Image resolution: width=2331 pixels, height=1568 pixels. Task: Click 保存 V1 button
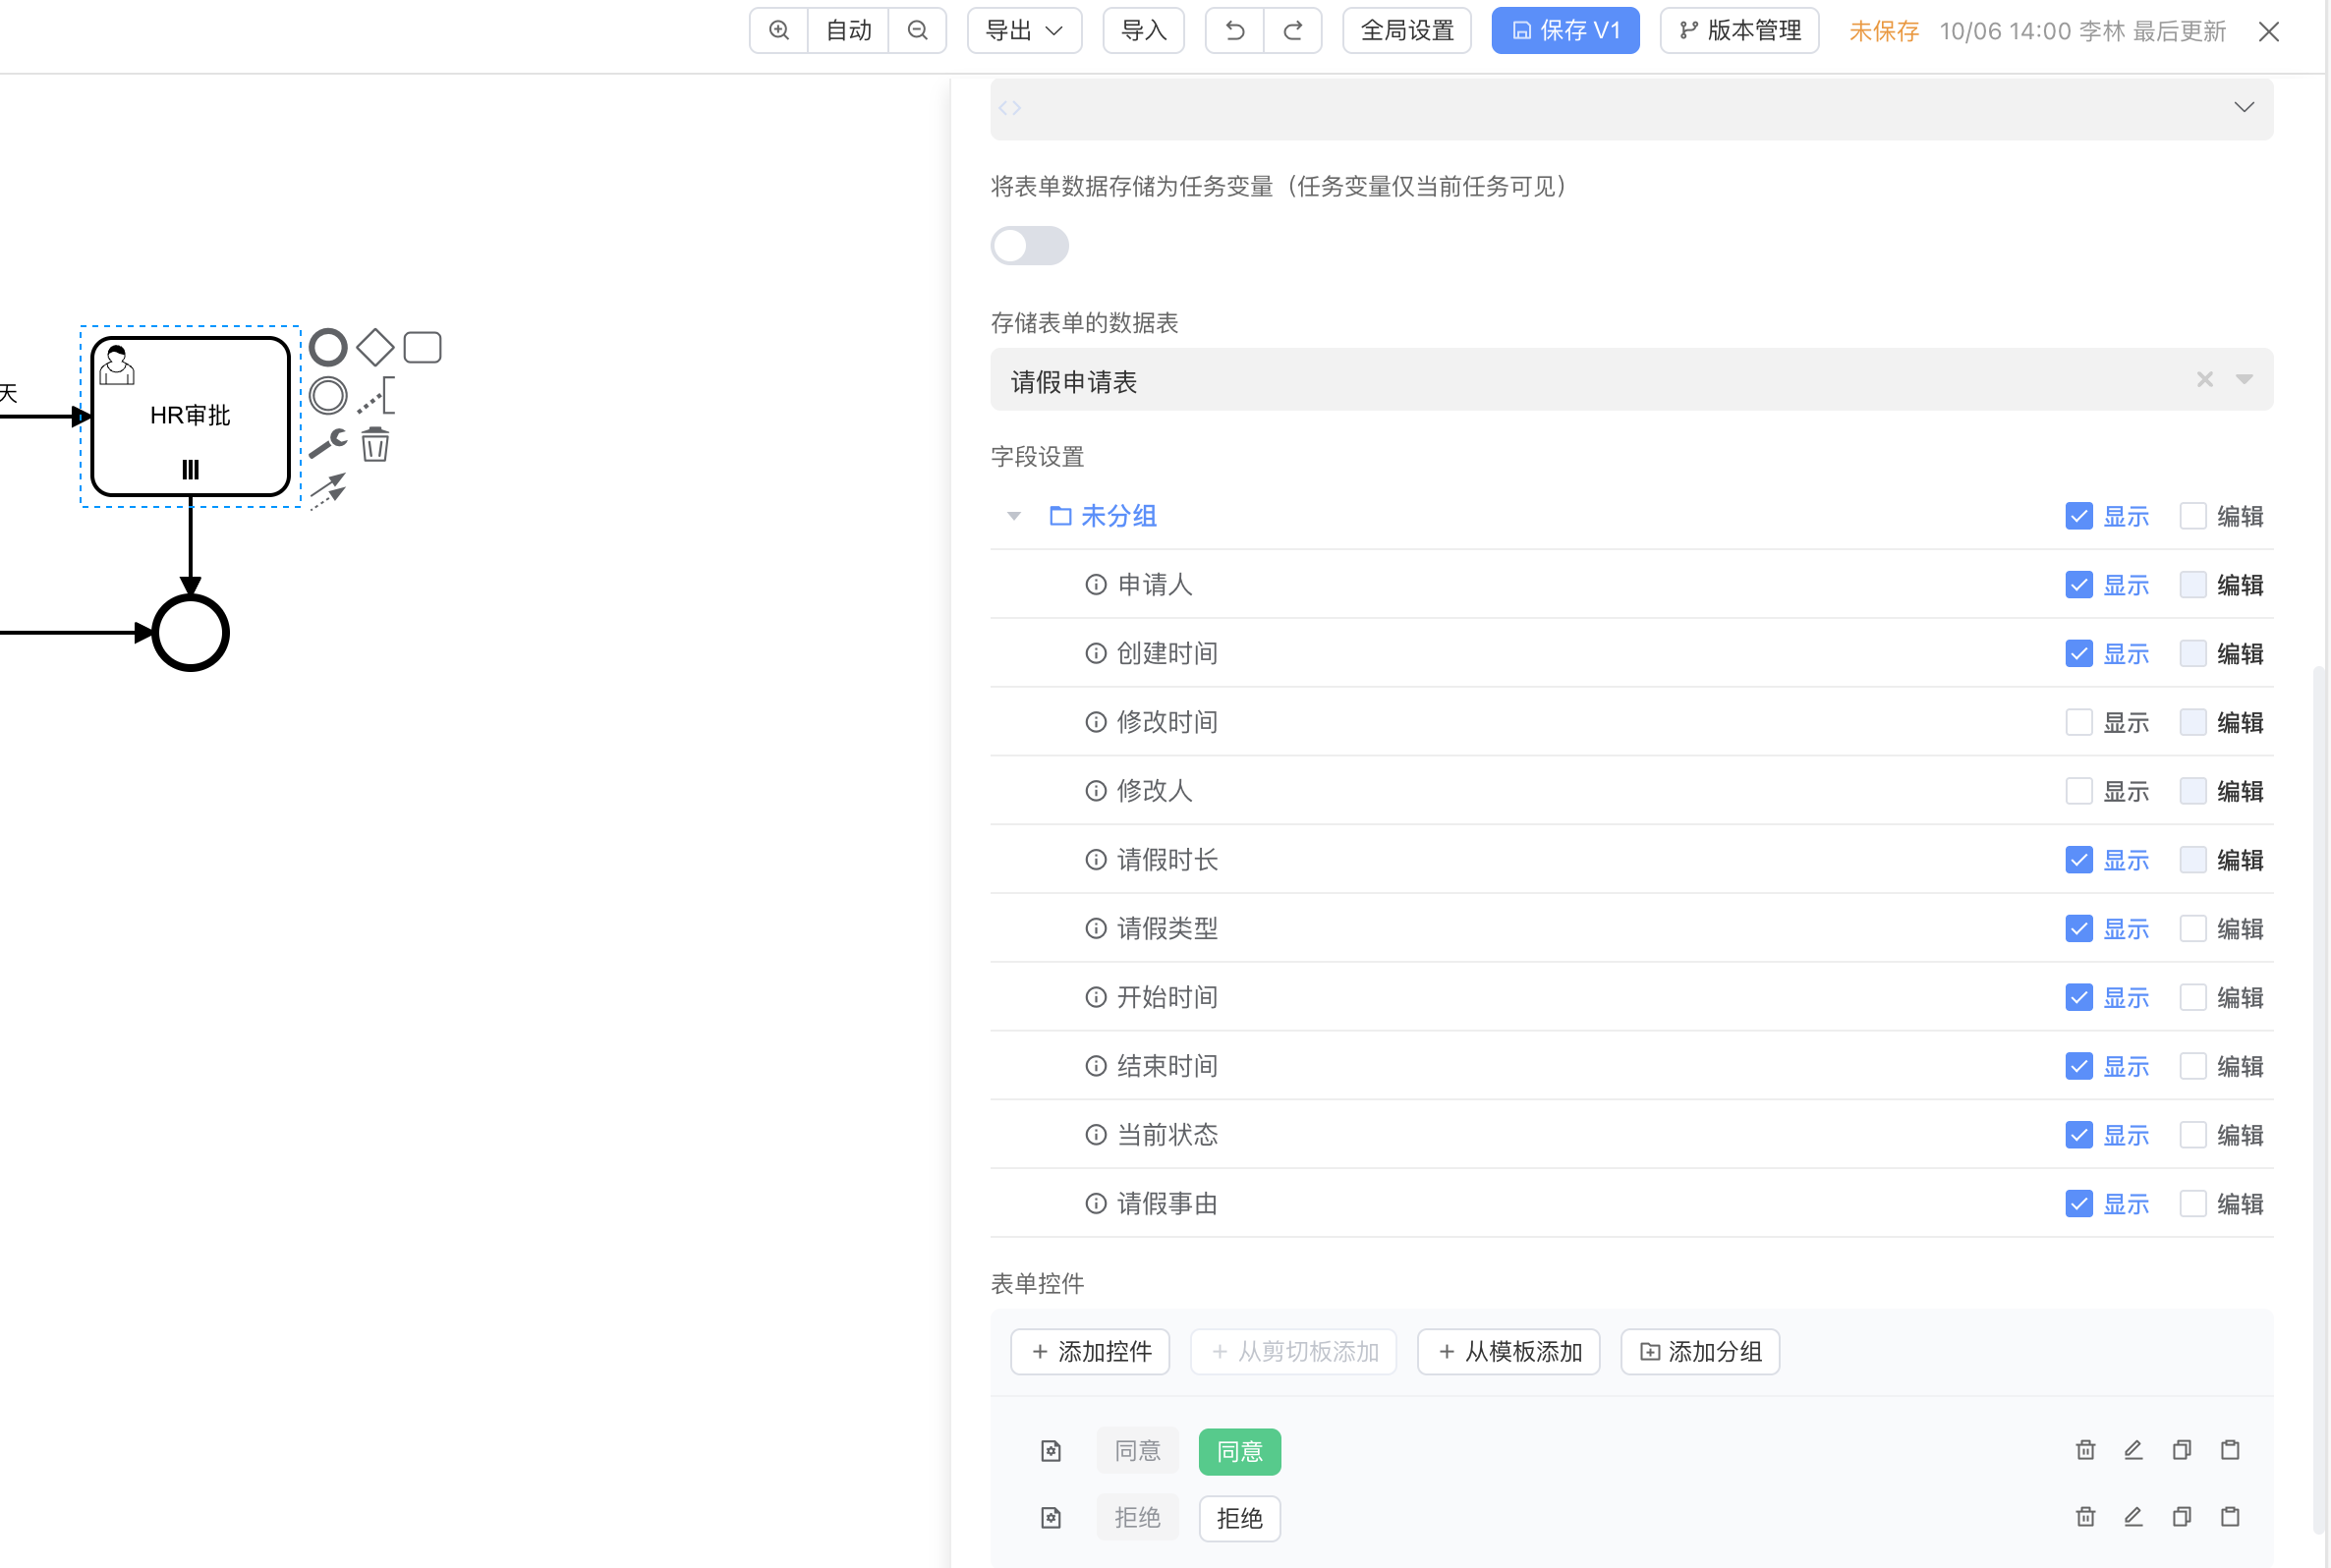[x=1565, y=30]
